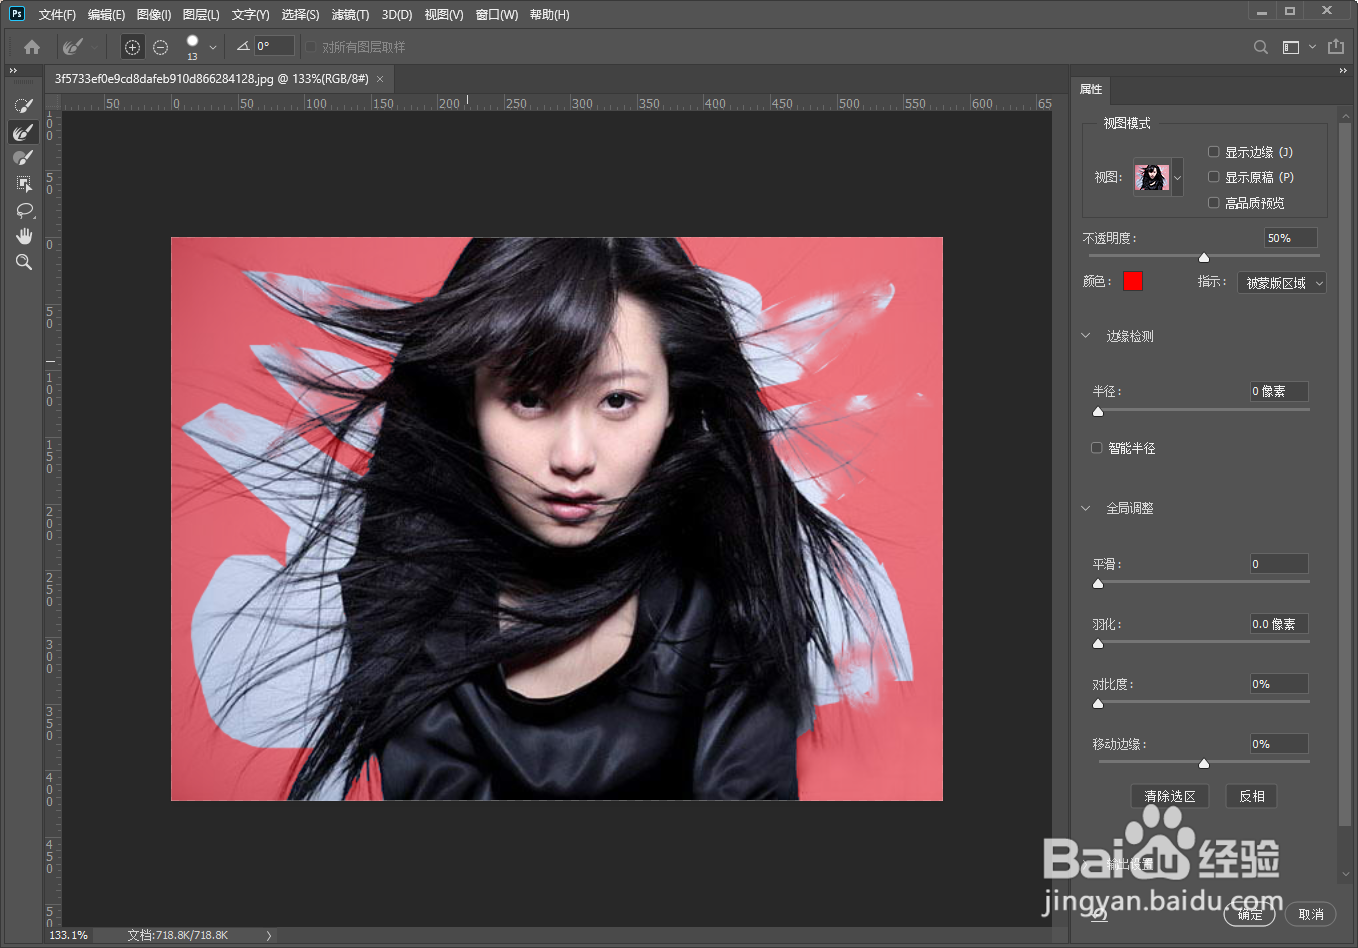Open the 编辑(E) menu

click(106, 15)
